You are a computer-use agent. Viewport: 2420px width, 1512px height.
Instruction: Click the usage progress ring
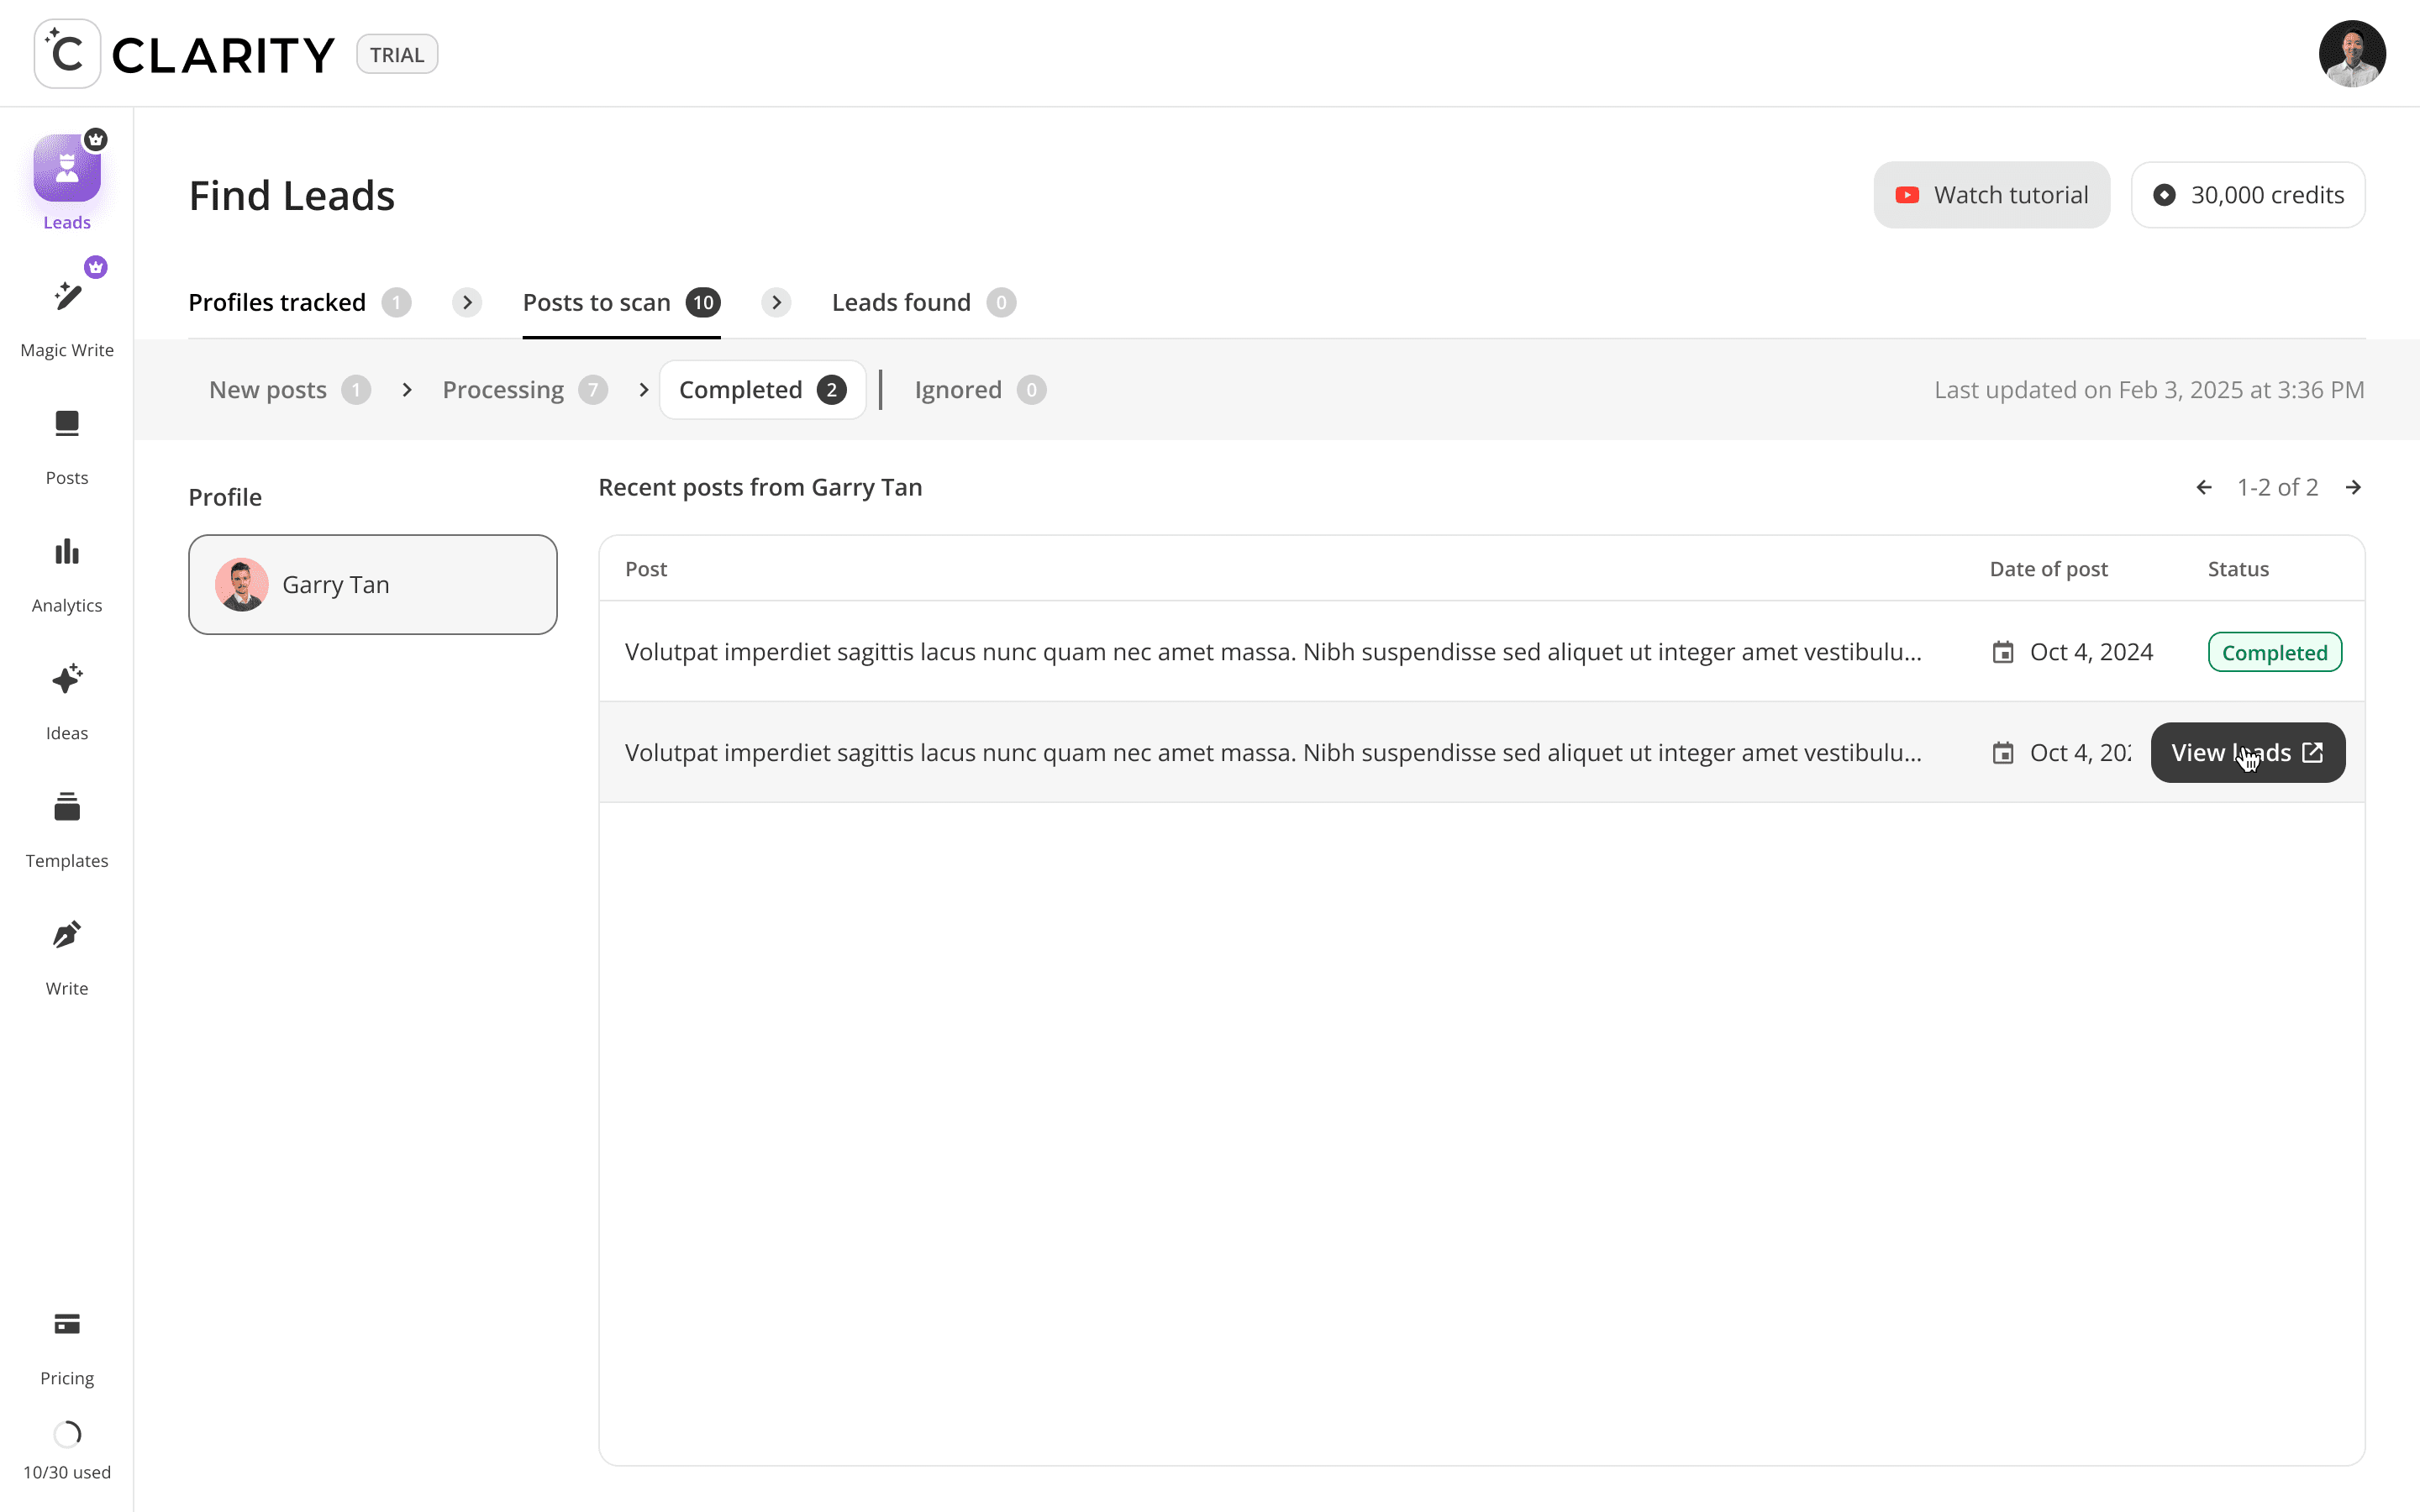pos(67,1434)
